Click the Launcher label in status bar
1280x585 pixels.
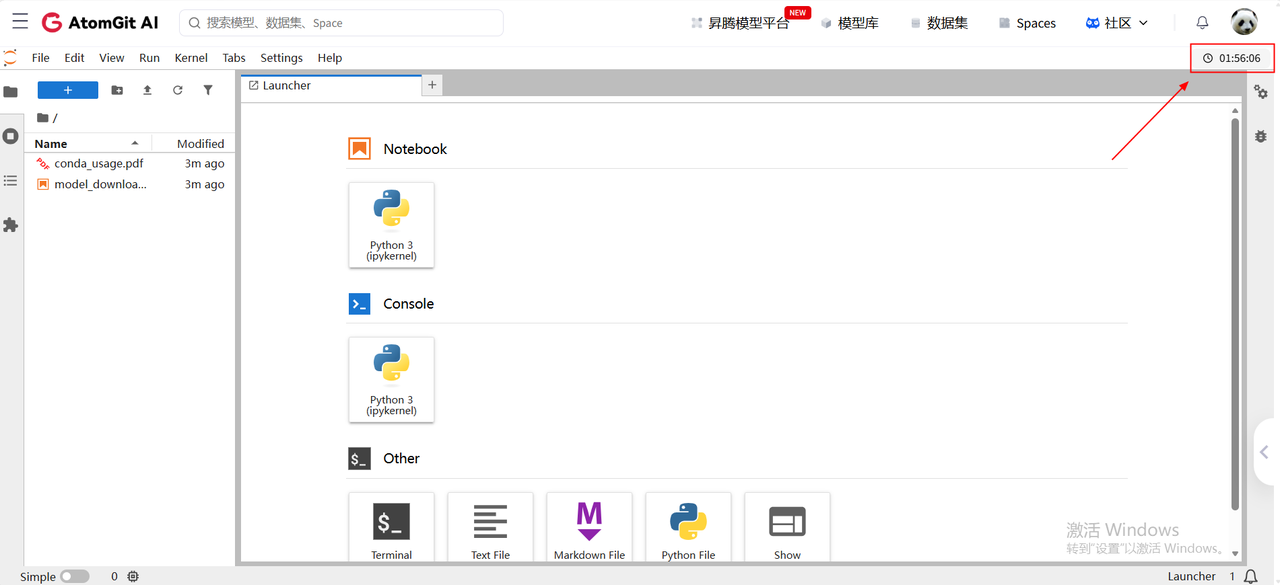1191,576
